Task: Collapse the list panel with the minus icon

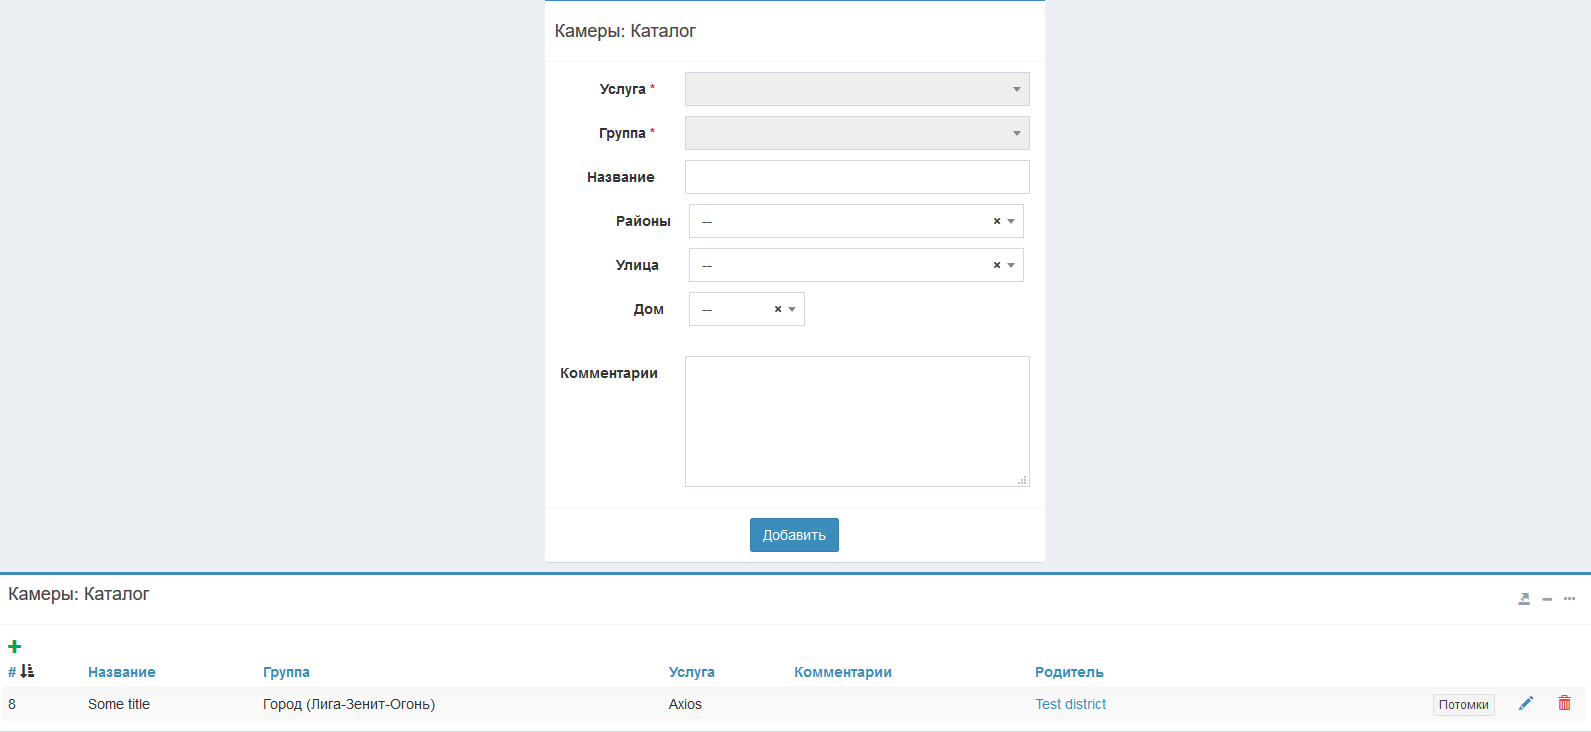Action: point(1546,599)
